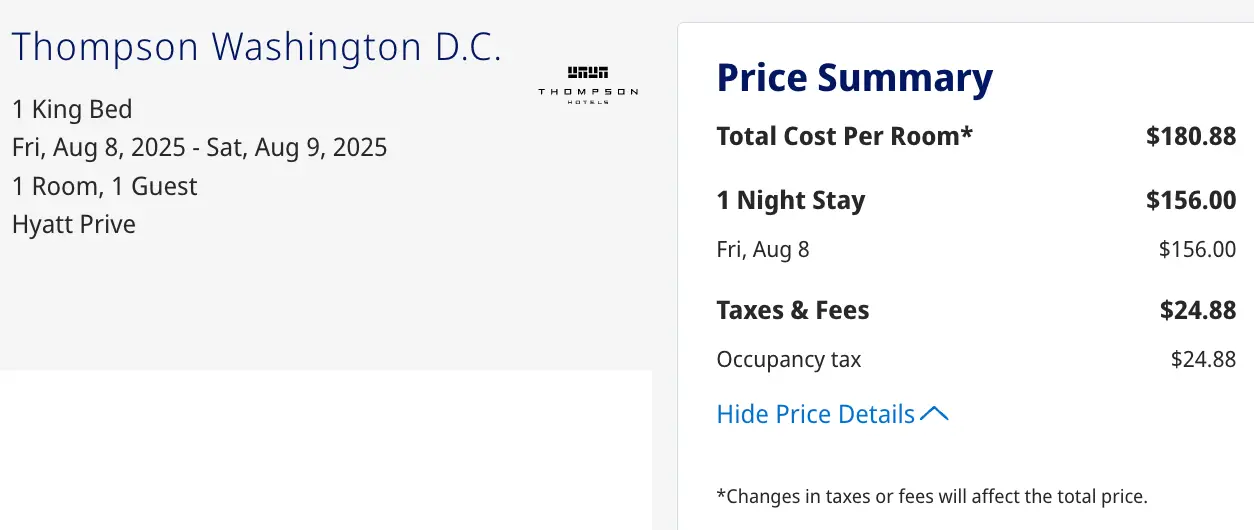Select the 1 King Bed room type text

pos(72,109)
